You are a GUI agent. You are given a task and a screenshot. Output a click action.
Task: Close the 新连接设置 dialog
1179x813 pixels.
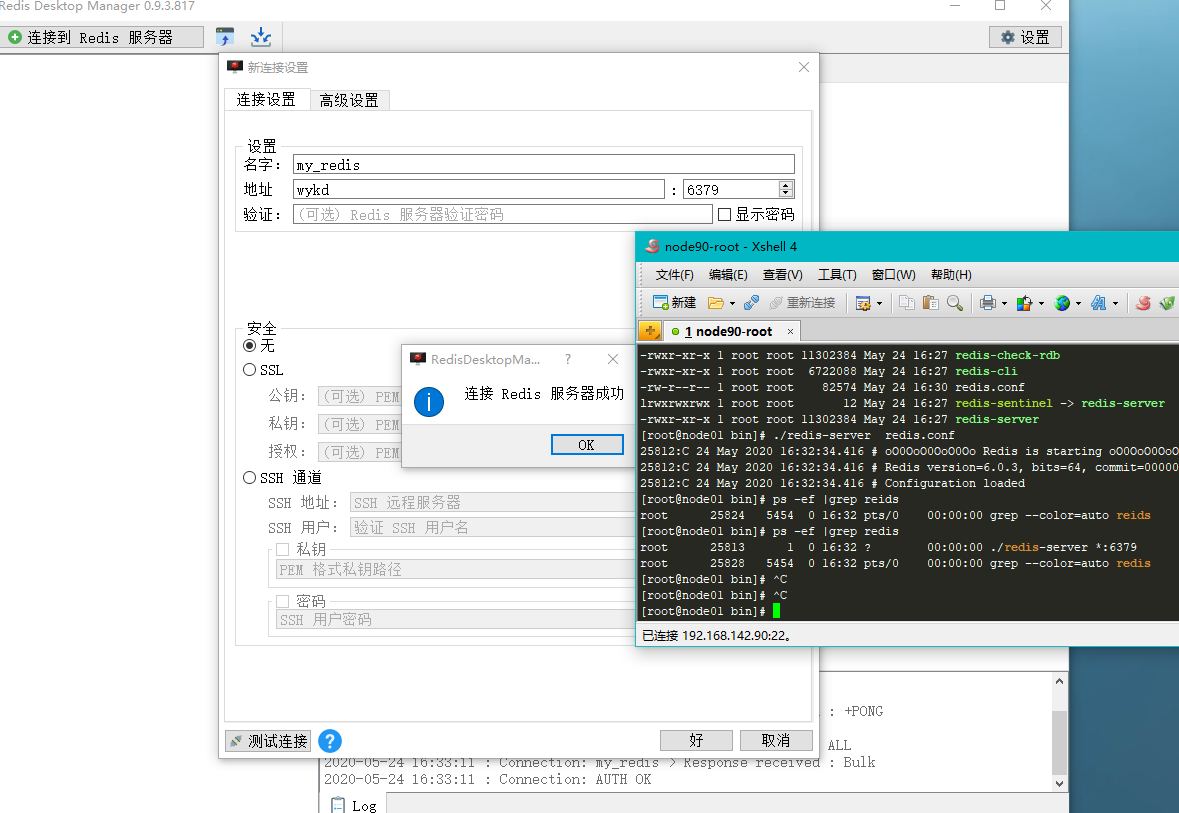click(x=804, y=67)
